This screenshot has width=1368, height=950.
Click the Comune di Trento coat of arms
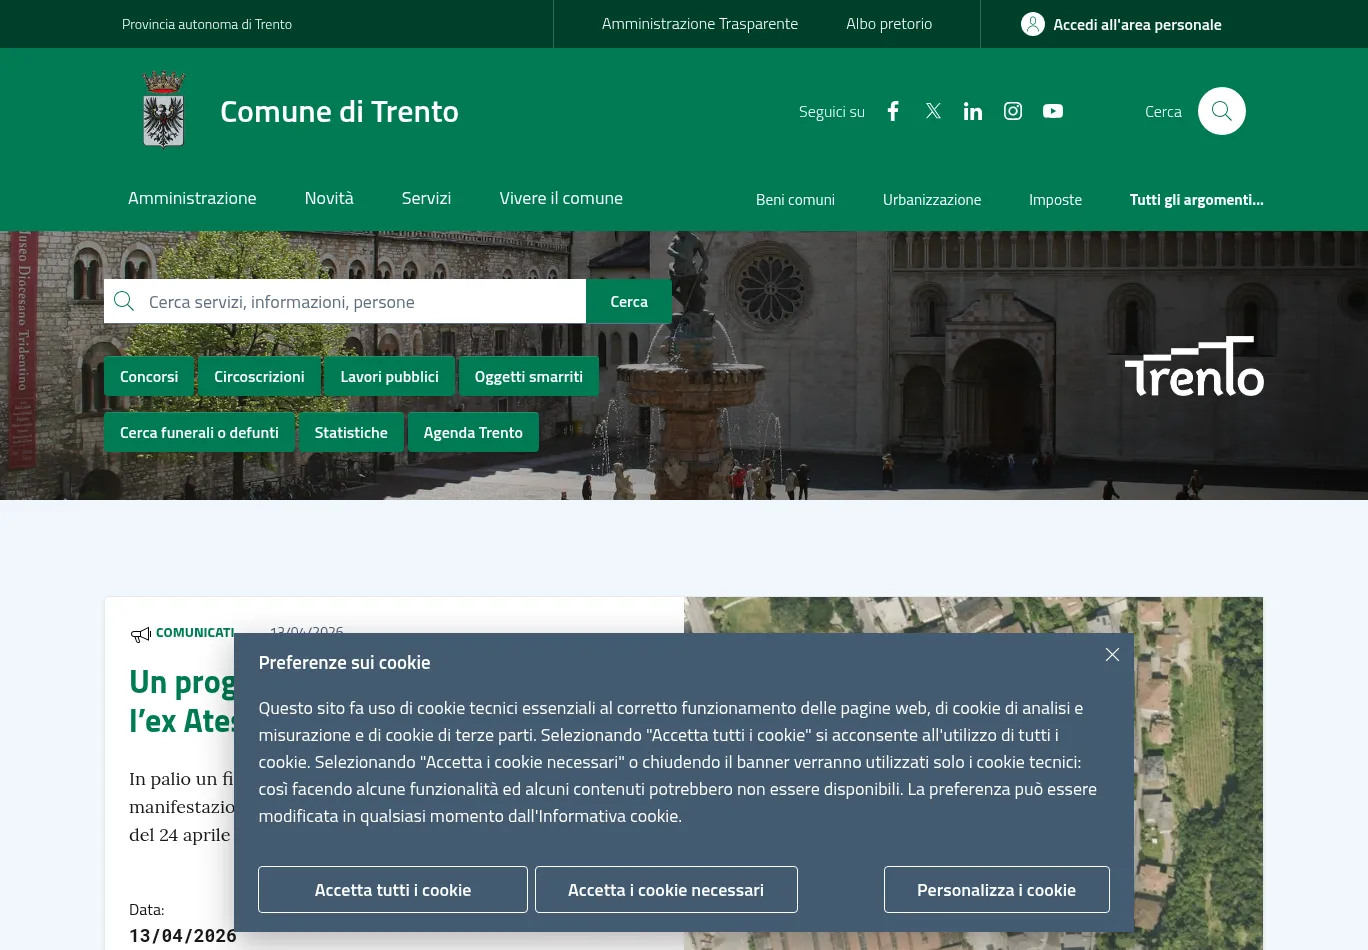[x=164, y=110]
